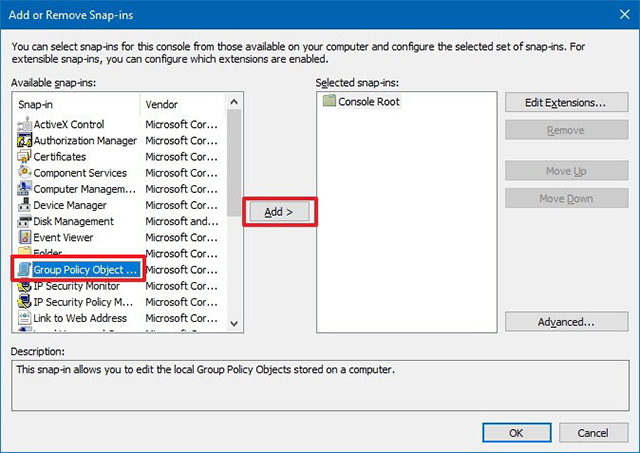Click the IP Security Policy Management icon
The width and height of the screenshot is (640, 453).
[x=24, y=302]
